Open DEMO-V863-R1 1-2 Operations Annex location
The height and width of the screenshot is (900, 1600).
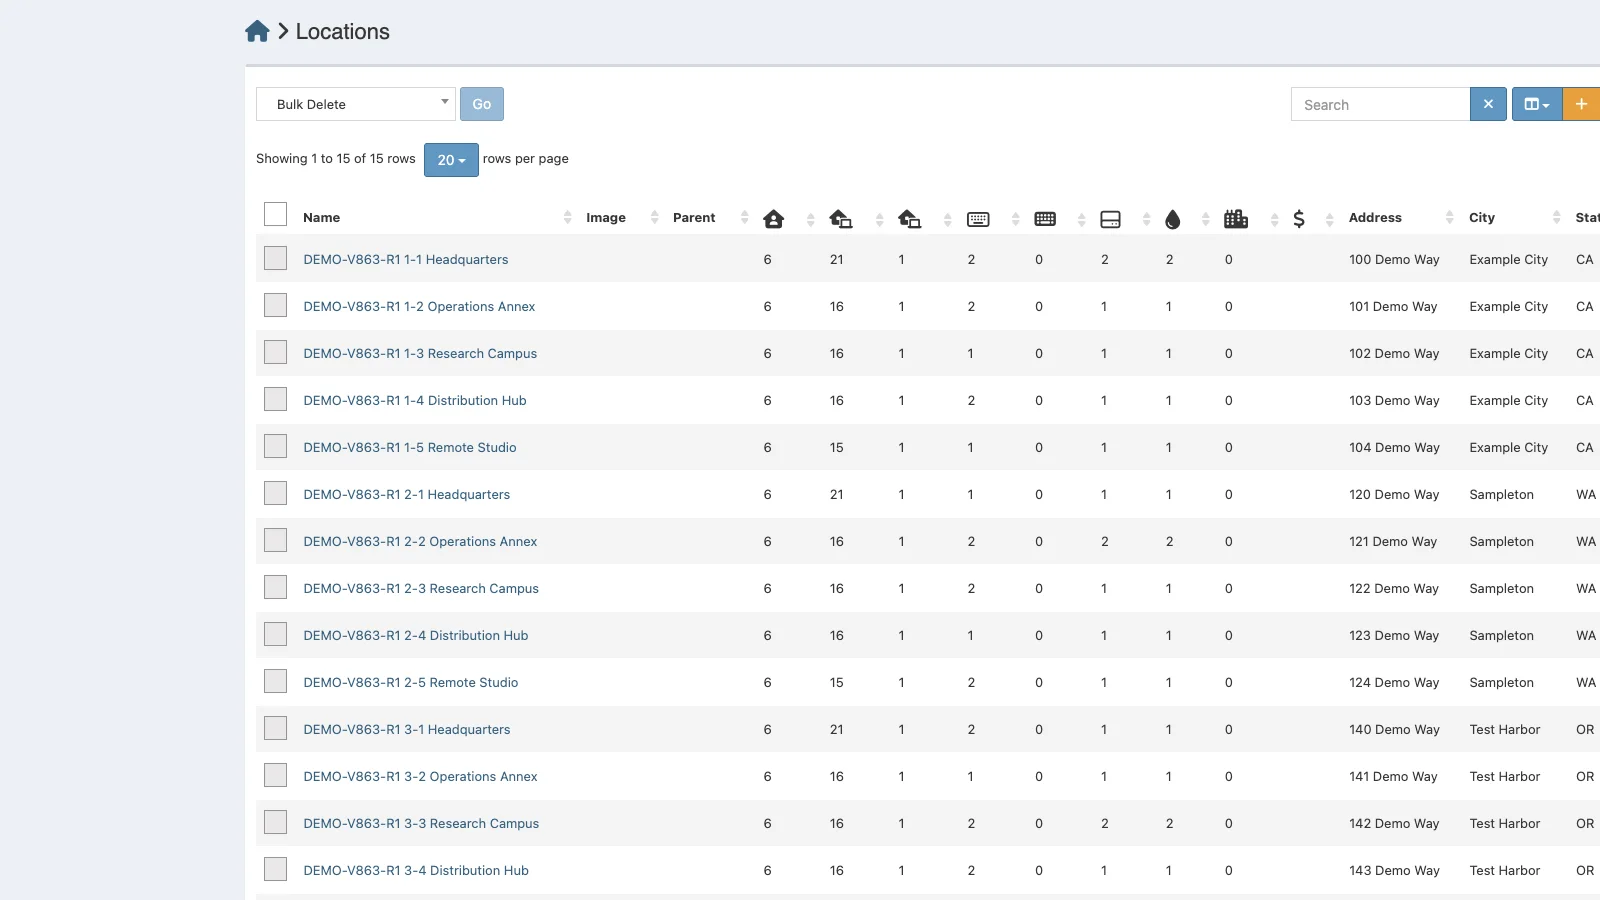click(x=419, y=306)
